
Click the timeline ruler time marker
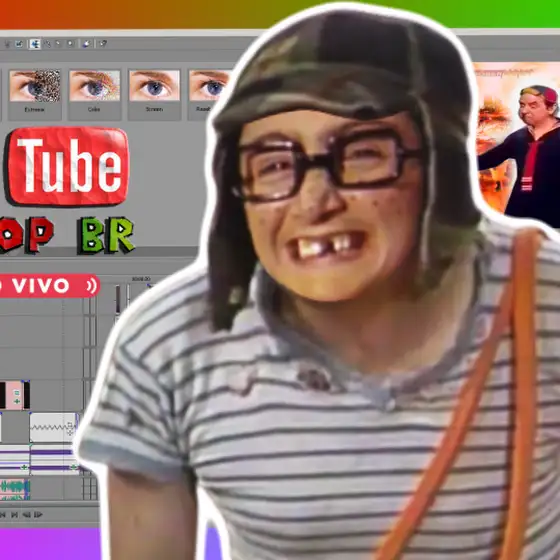tap(141, 279)
